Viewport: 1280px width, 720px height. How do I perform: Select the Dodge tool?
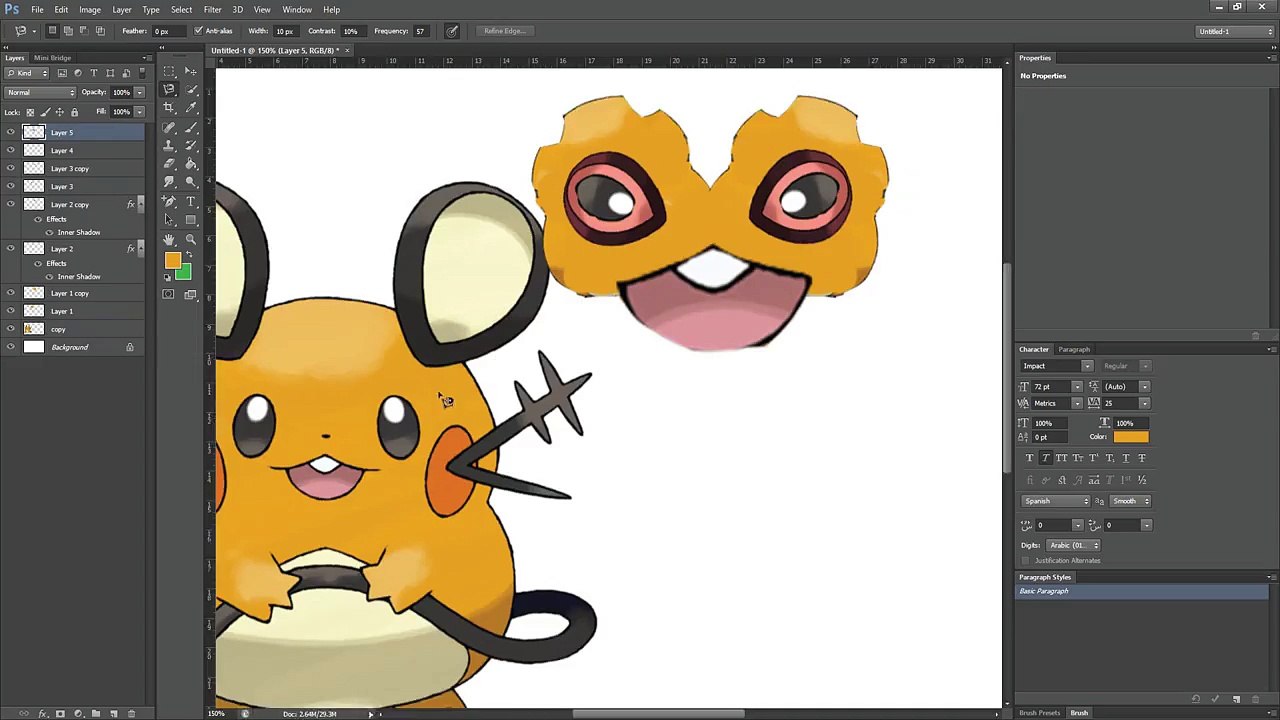191,181
